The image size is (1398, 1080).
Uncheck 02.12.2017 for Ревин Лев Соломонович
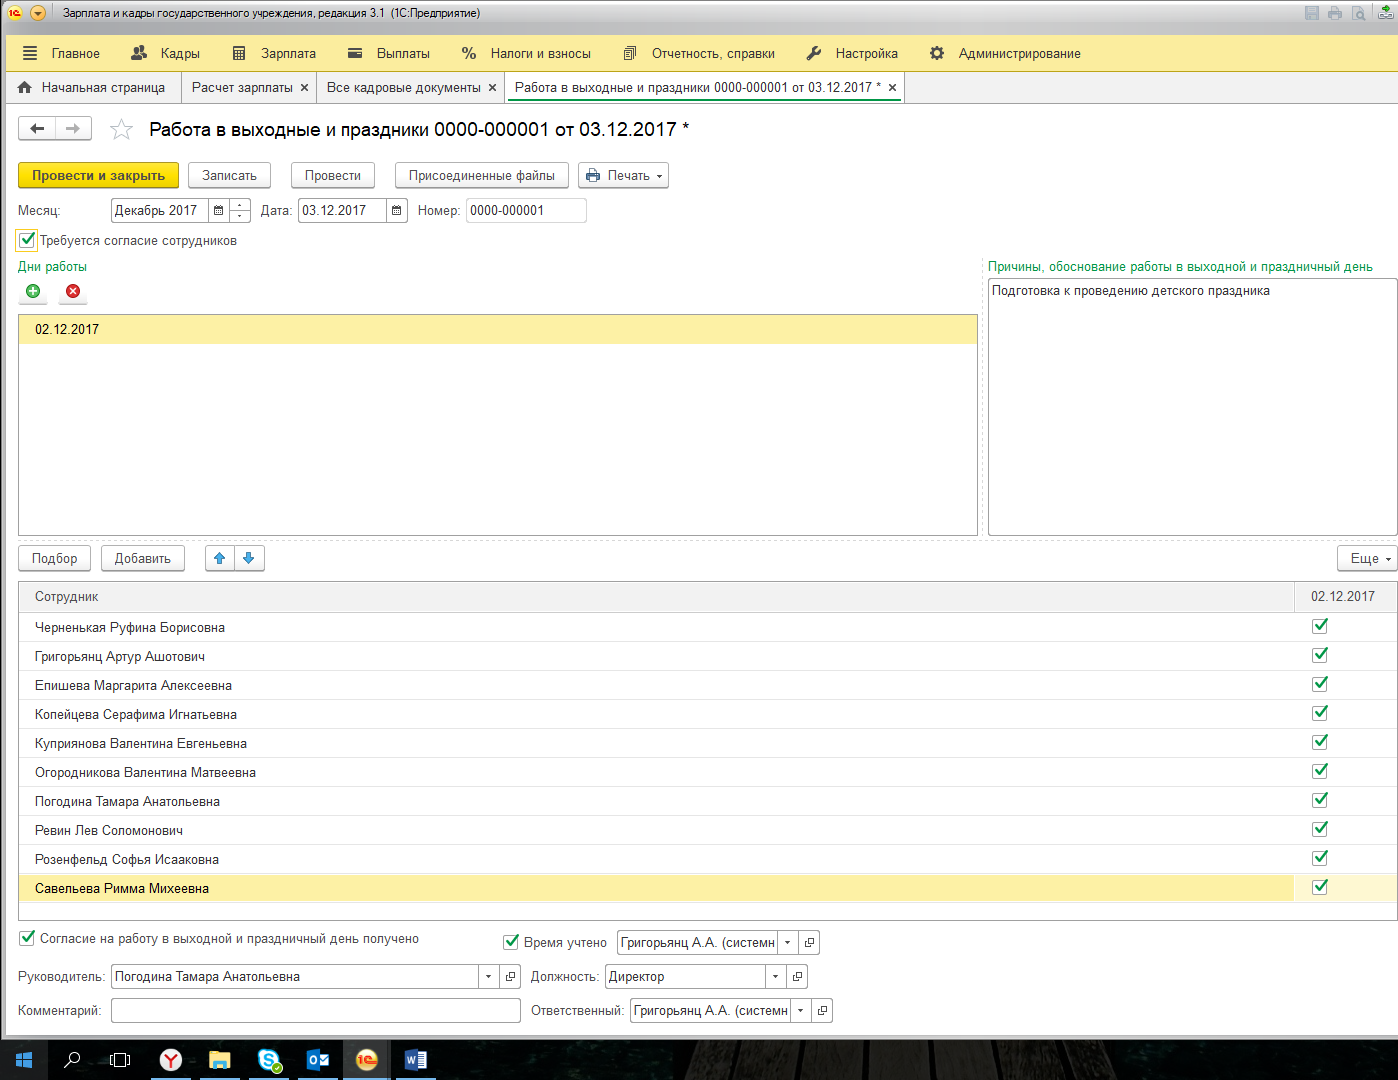(1320, 829)
